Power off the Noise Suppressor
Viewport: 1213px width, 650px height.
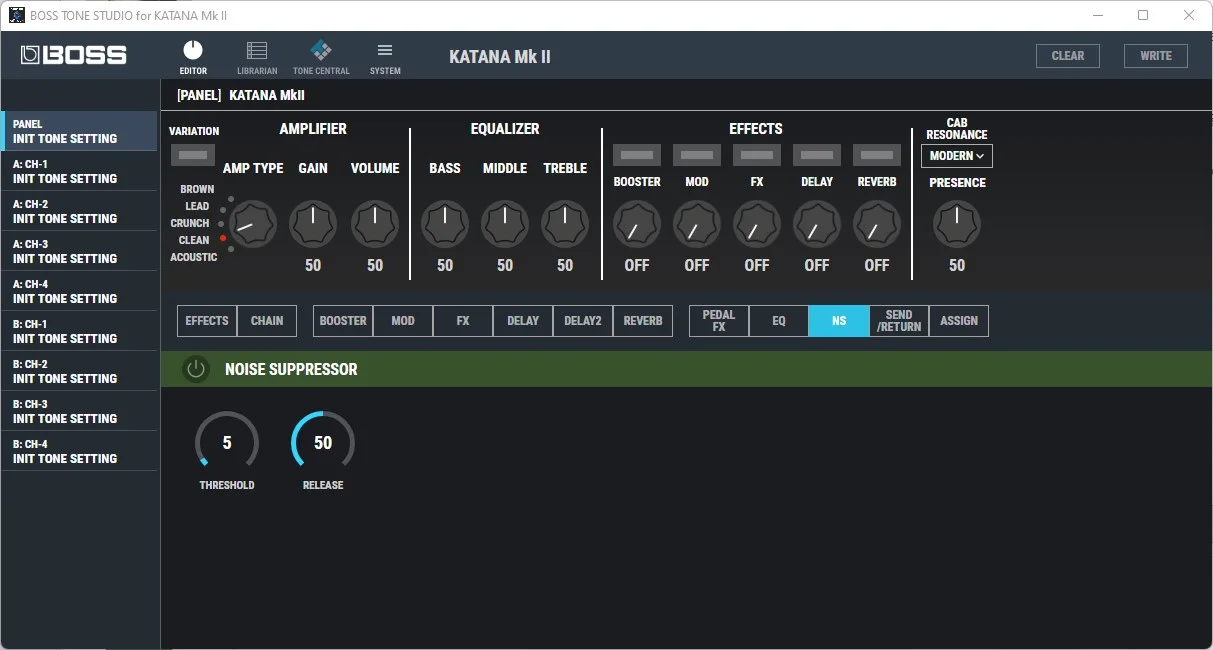click(x=195, y=368)
